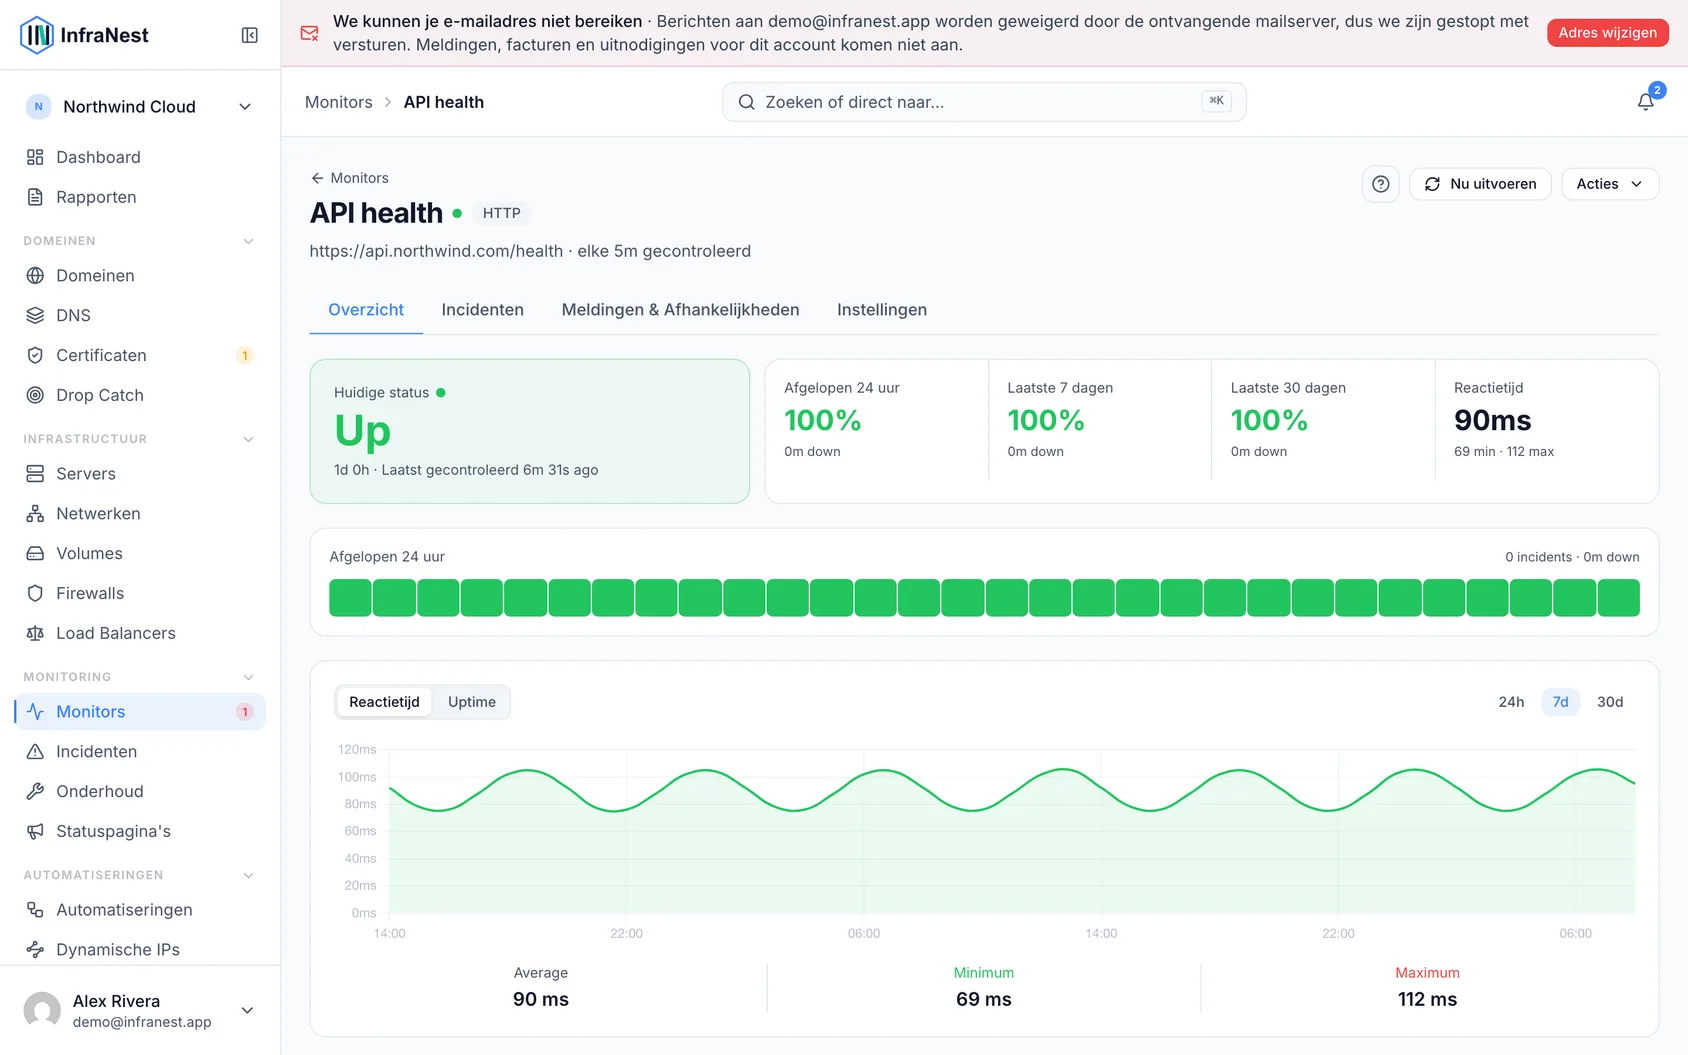Collapse the sidebar panel icon
Viewport: 1688px width, 1055px height.
(250, 35)
